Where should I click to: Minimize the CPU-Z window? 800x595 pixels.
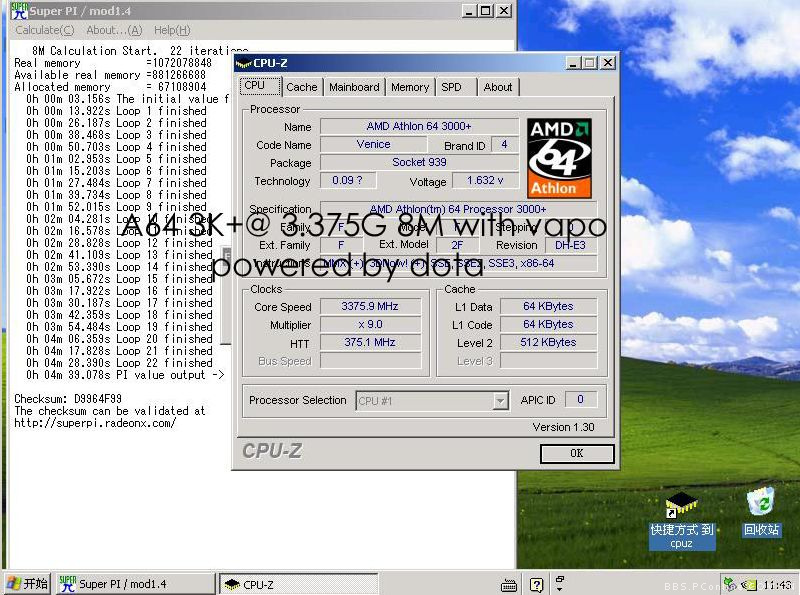pyautogui.click(x=574, y=63)
